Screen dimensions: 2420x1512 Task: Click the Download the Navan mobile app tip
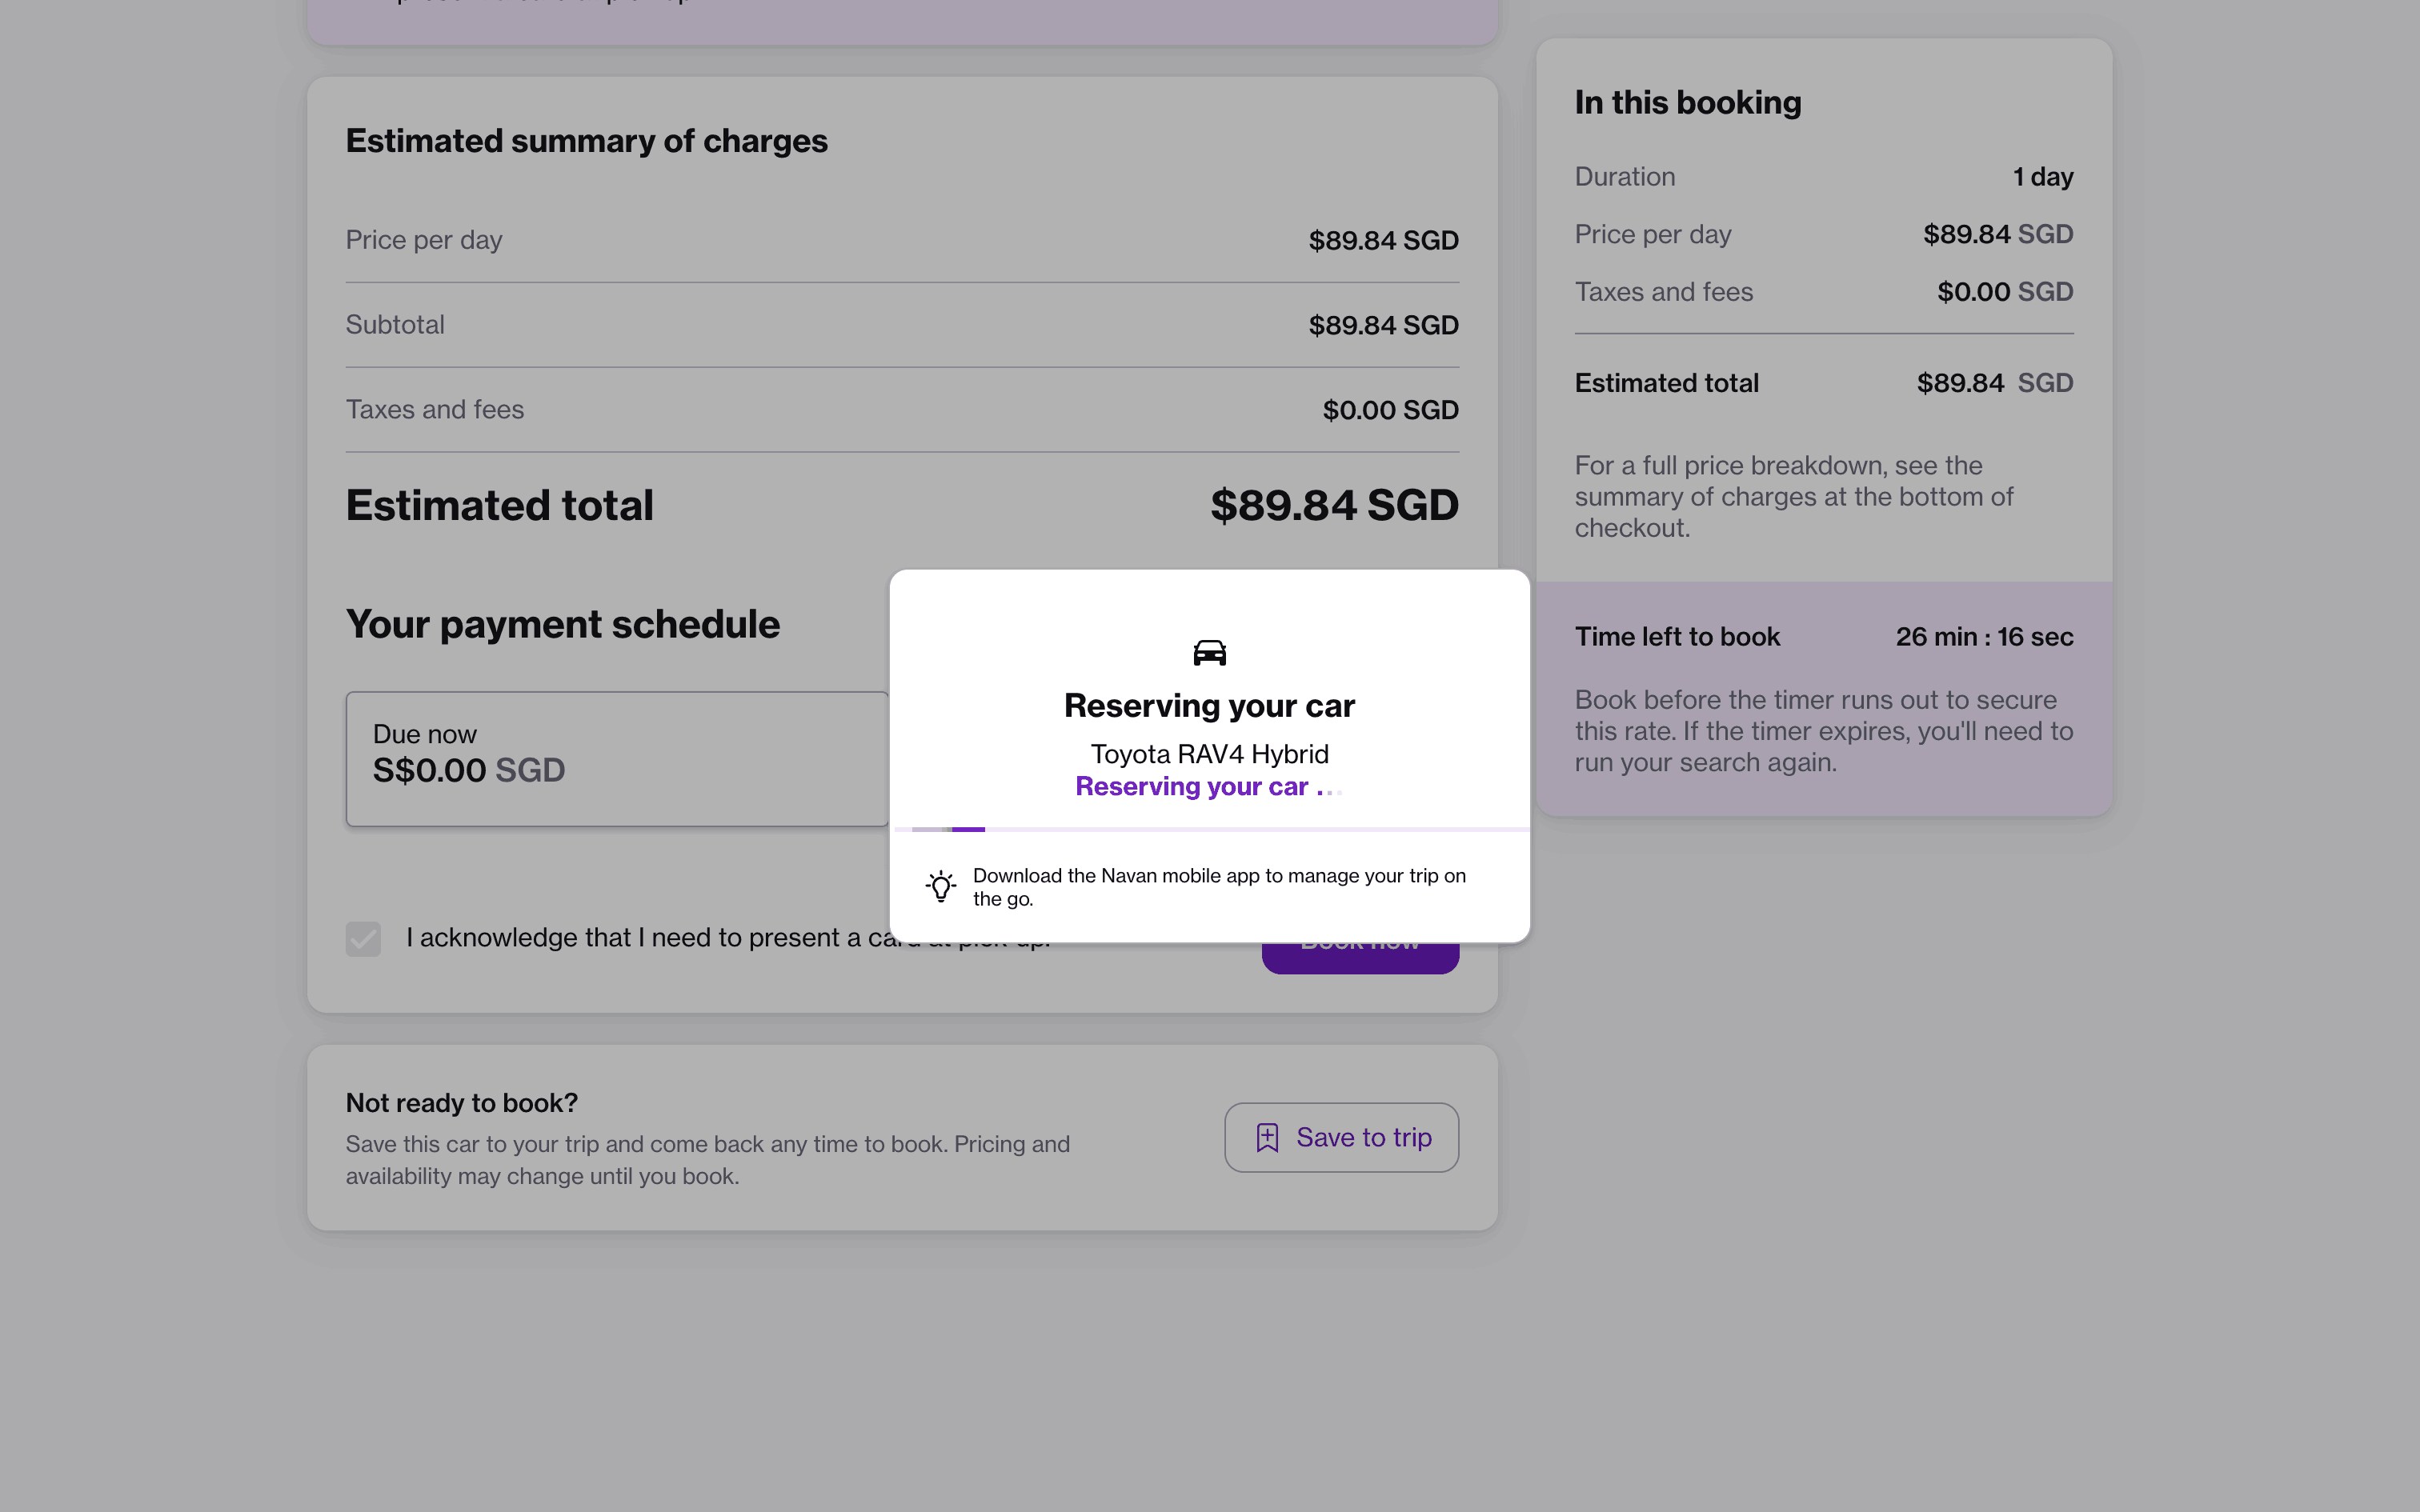pyautogui.click(x=1218, y=887)
